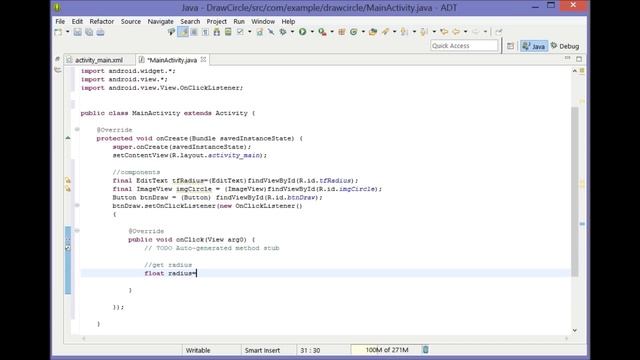Switch to activity_main.xml tab

99,60
